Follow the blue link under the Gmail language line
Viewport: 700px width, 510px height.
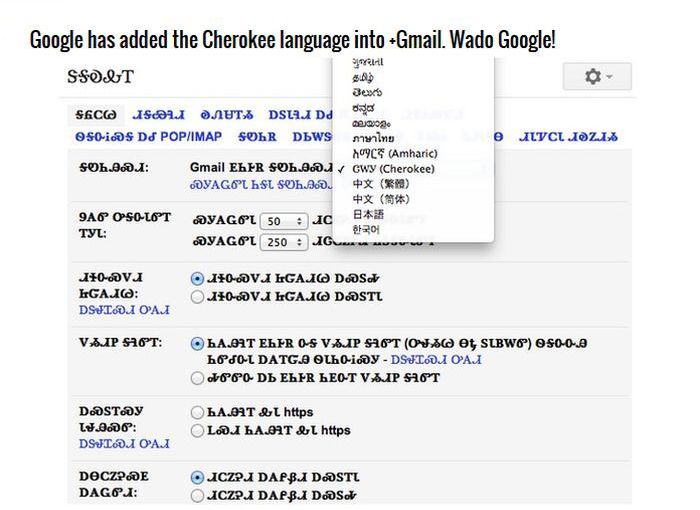point(261,184)
